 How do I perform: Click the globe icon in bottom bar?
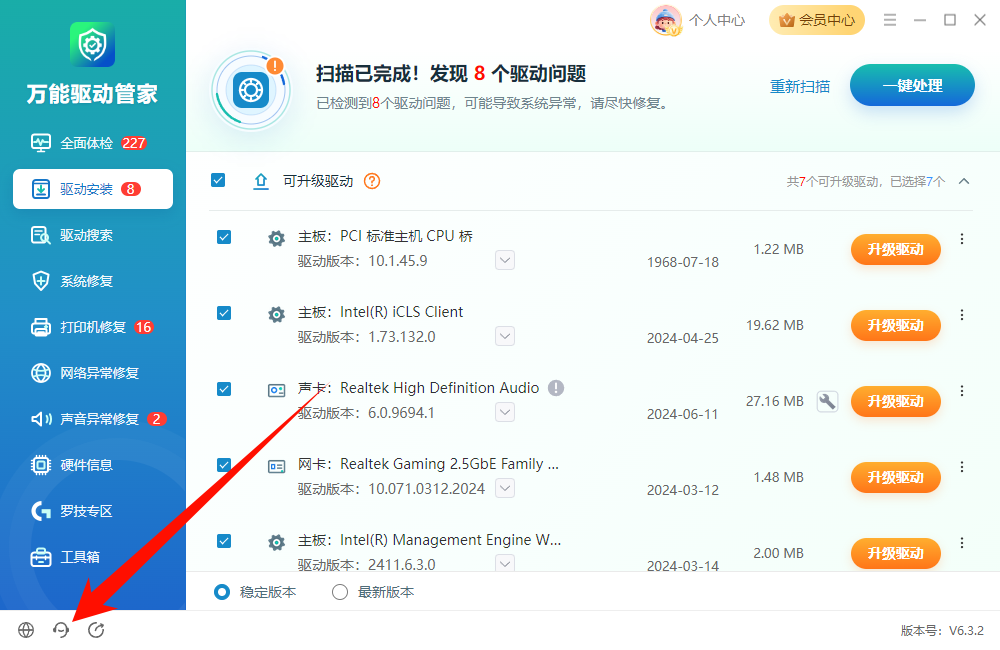[26, 630]
